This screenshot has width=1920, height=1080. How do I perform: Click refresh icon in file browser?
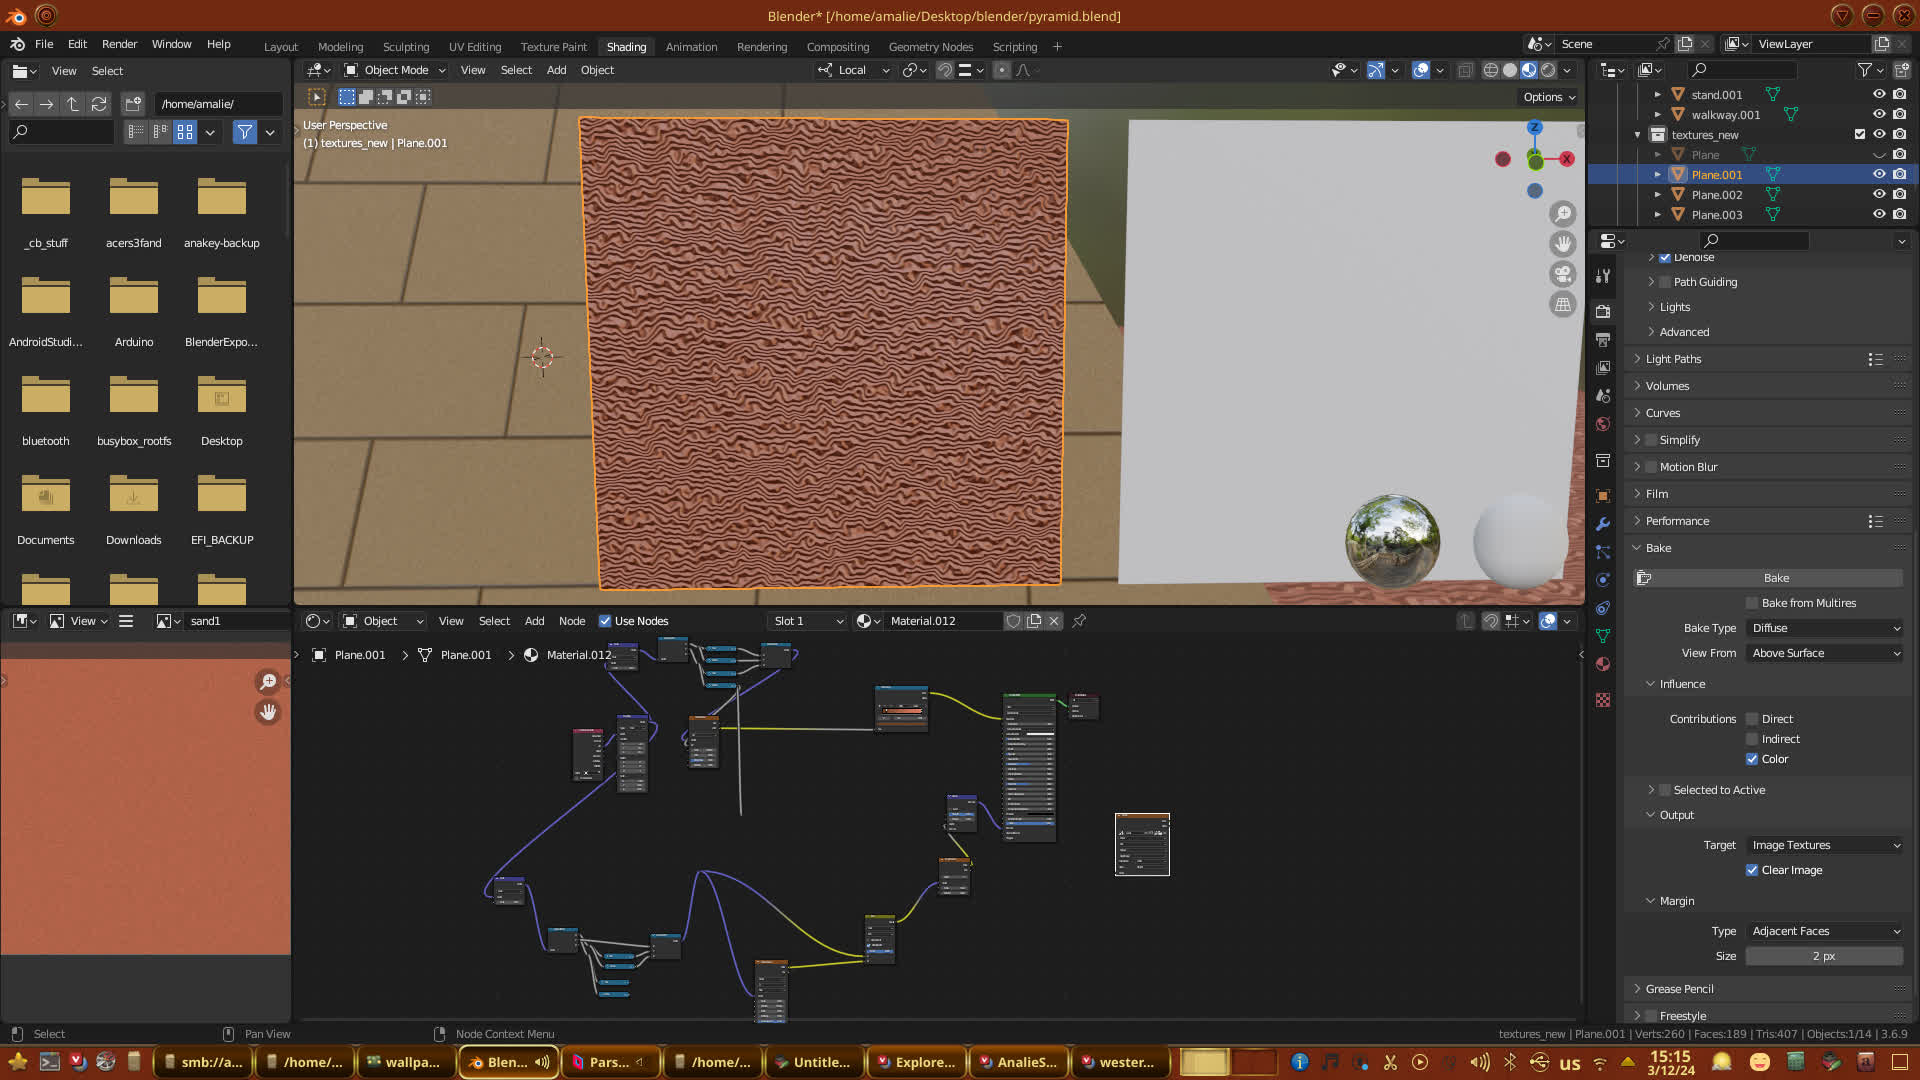pyautogui.click(x=98, y=104)
